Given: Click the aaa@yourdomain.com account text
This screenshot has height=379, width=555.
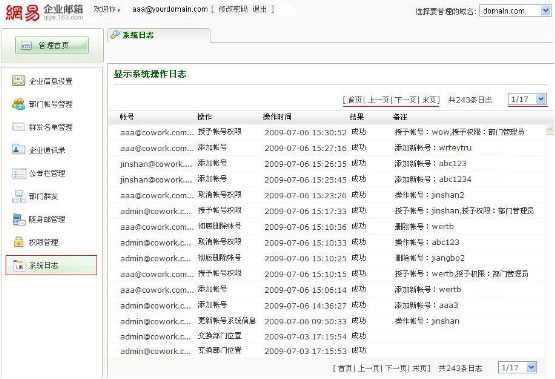Looking at the screenshot, I should tap(170, 9).
